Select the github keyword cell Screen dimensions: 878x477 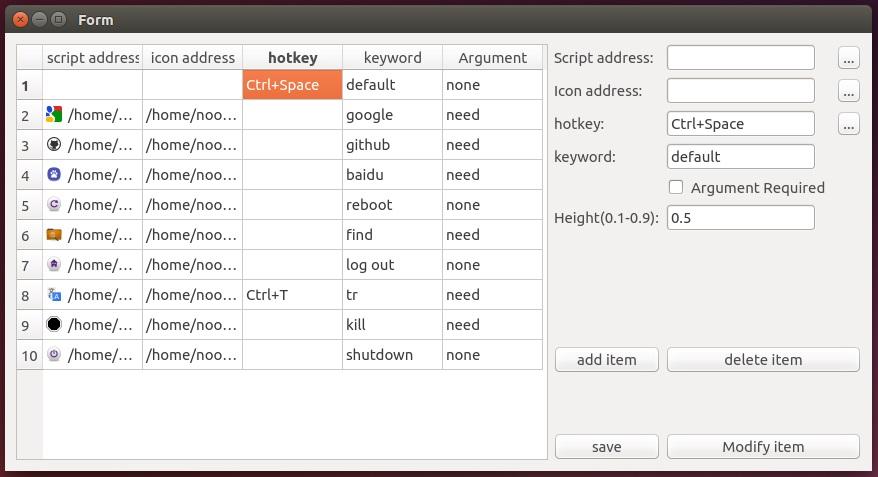click(393, 144)
